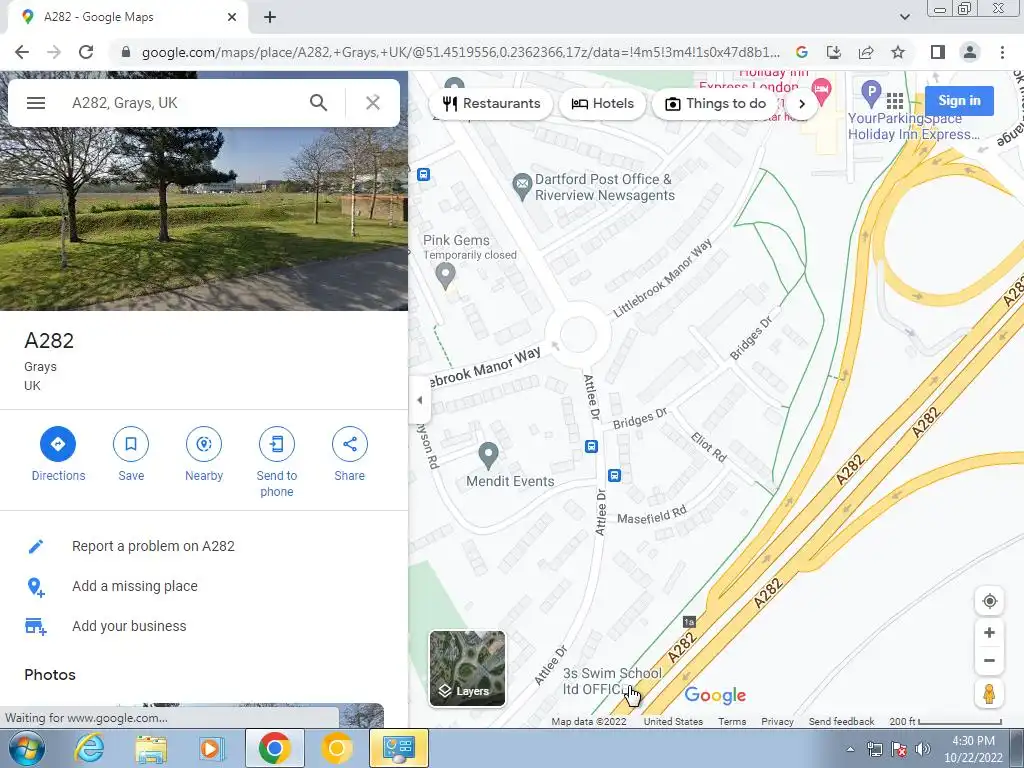Clear the search with the X icon
The width and height of the screenshot is (1024, 768).
pyautogui.click(x=373, y=103)
